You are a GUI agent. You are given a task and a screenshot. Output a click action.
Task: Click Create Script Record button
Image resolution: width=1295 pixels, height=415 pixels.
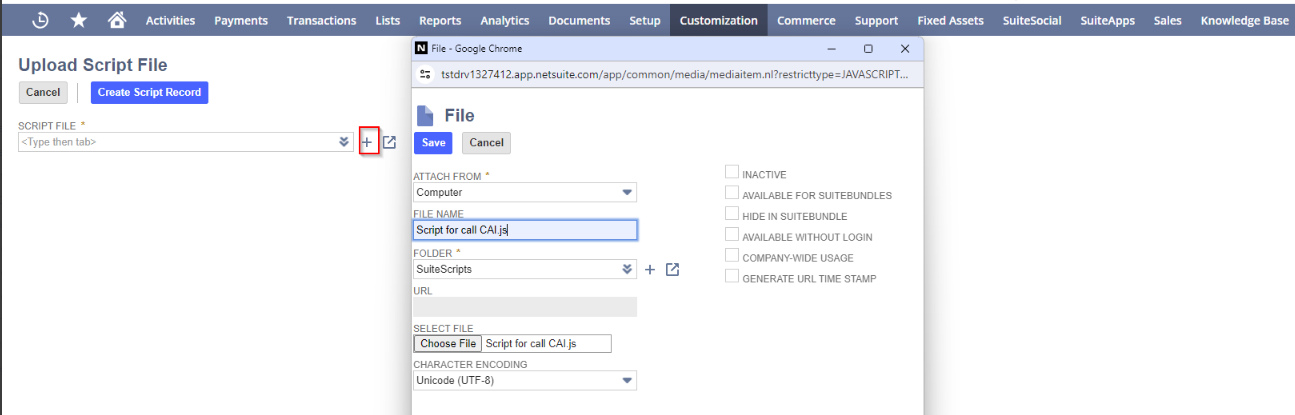(x=149, y=92)
